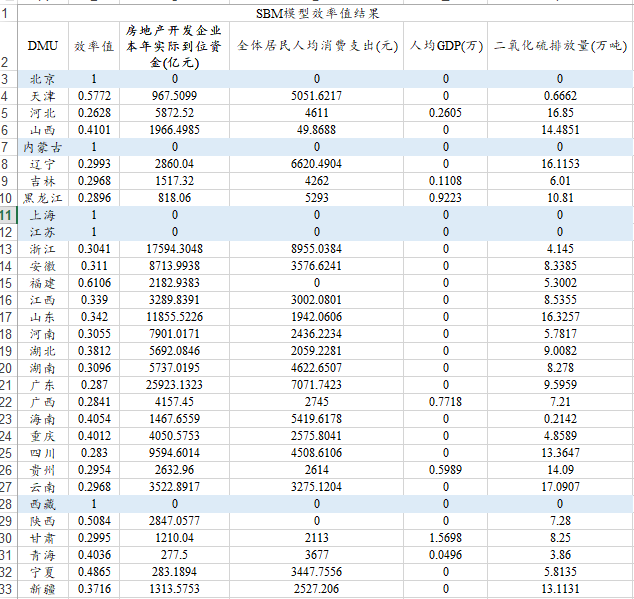Click 福建's efficiency value 0.6106
The height and width of the screenshot is (599, 634).
pos(94,283)
